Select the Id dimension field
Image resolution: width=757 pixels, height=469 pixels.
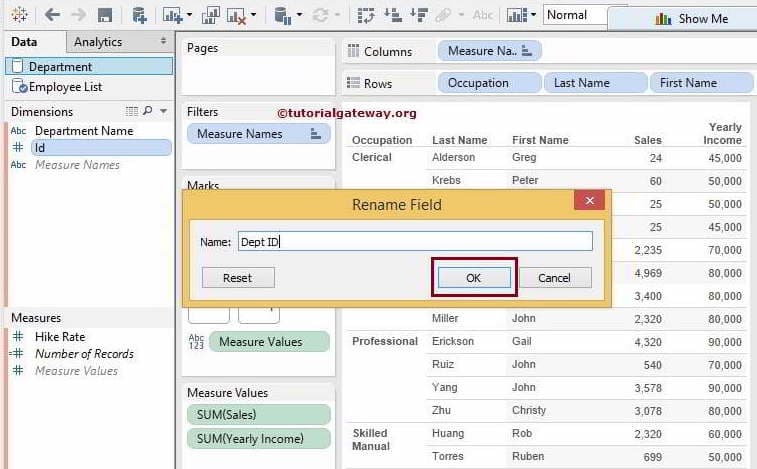click(x=101, y=148)
